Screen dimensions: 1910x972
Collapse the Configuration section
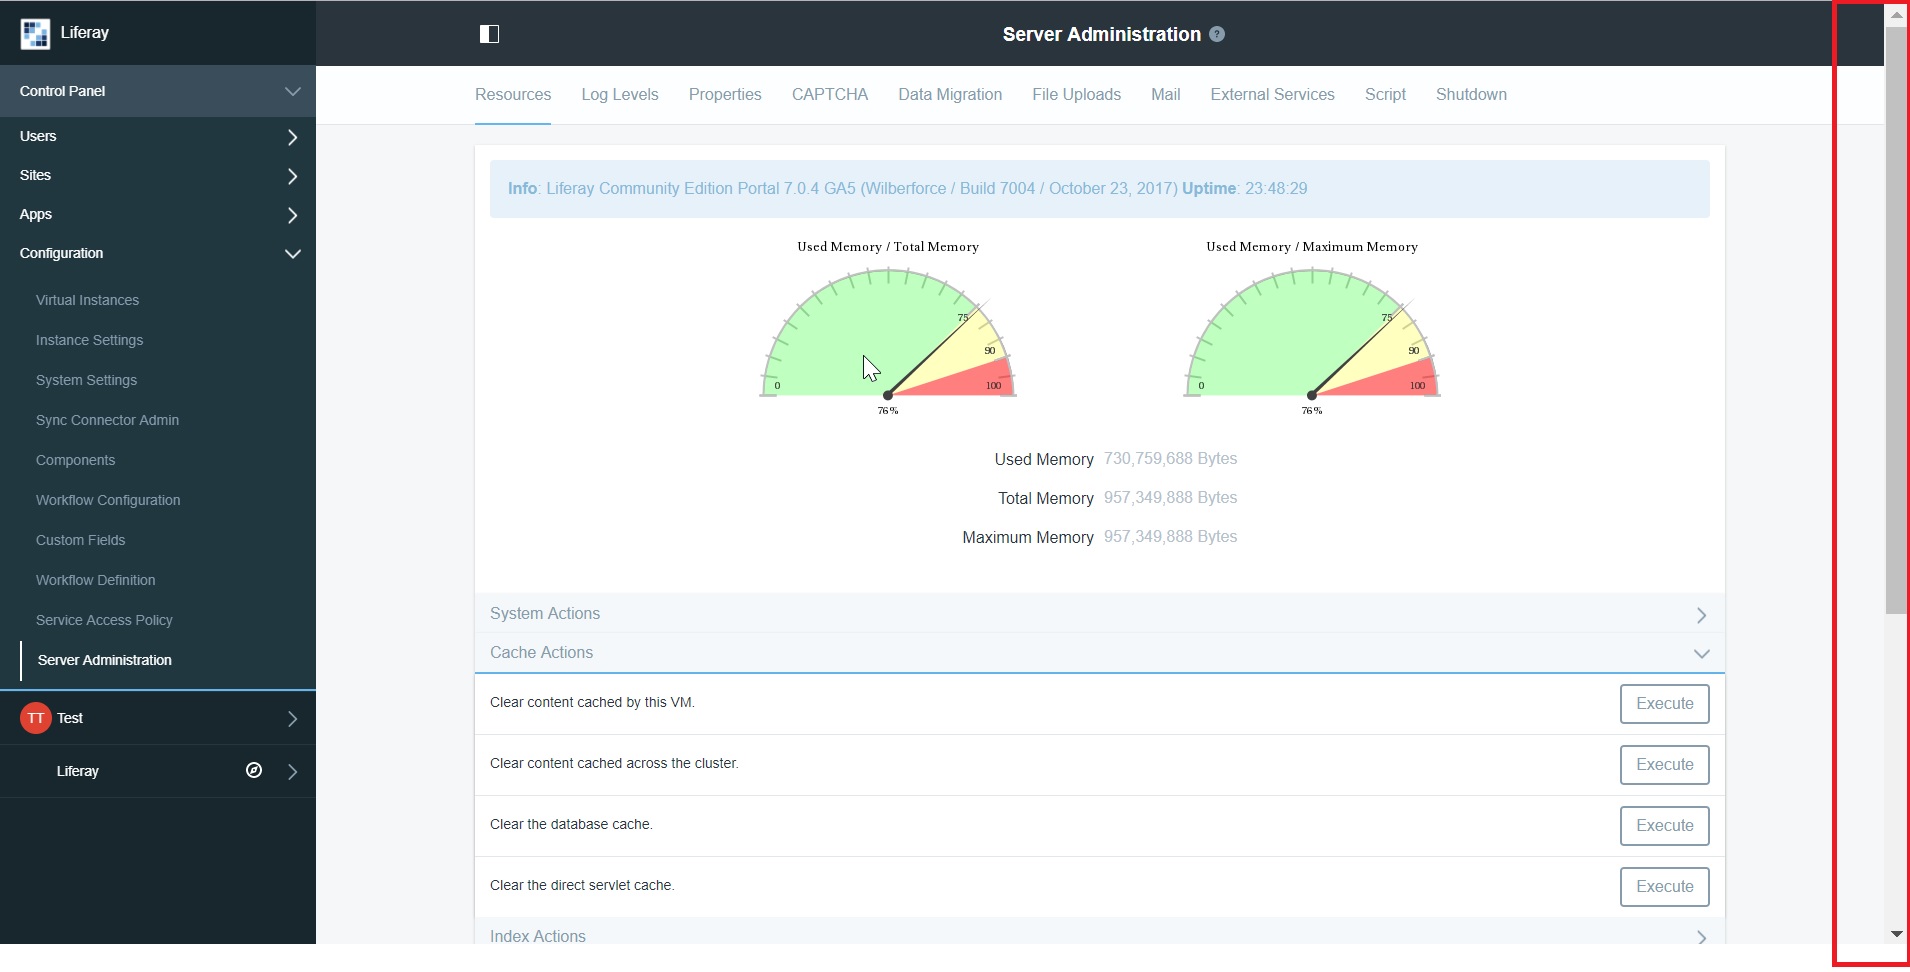[293, 254]
